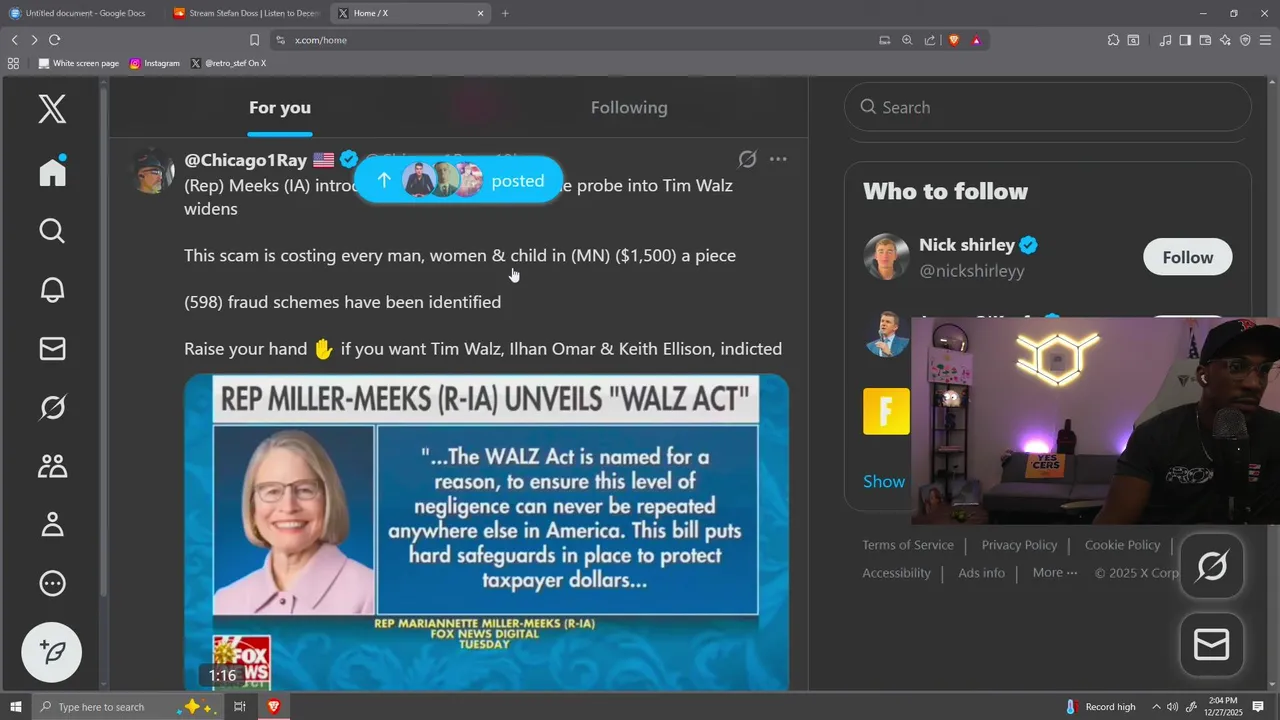Toggle the browser sidebar panel
This screenshot has height=720, width=1280.
point(1185,40)
